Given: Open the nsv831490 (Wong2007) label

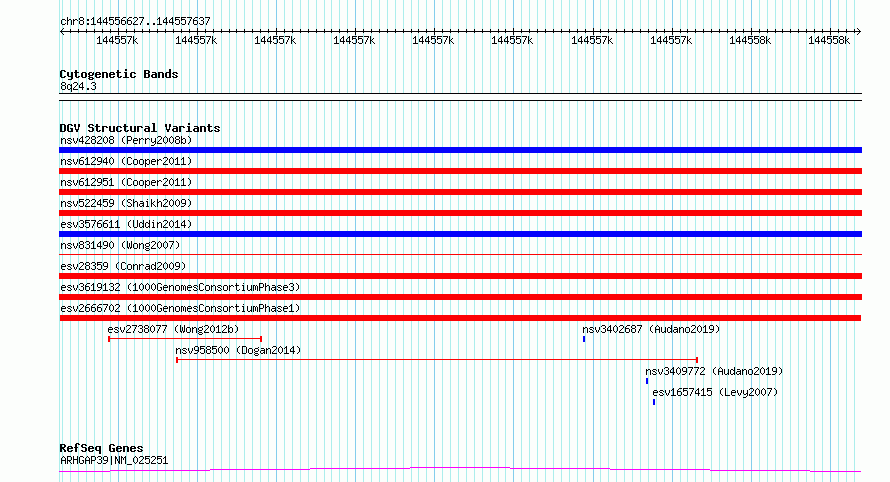Looking at the screenshot, I should 120,245.
